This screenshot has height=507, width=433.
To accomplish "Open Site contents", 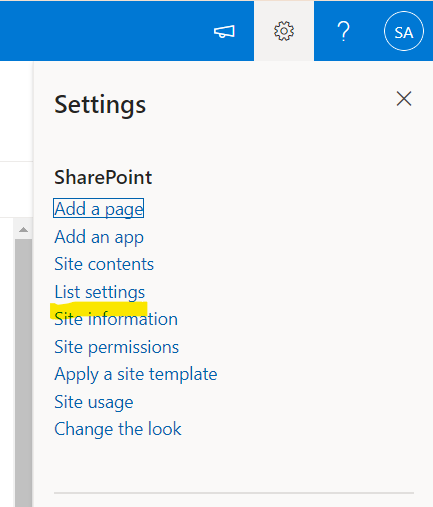I will pos(104,264).
